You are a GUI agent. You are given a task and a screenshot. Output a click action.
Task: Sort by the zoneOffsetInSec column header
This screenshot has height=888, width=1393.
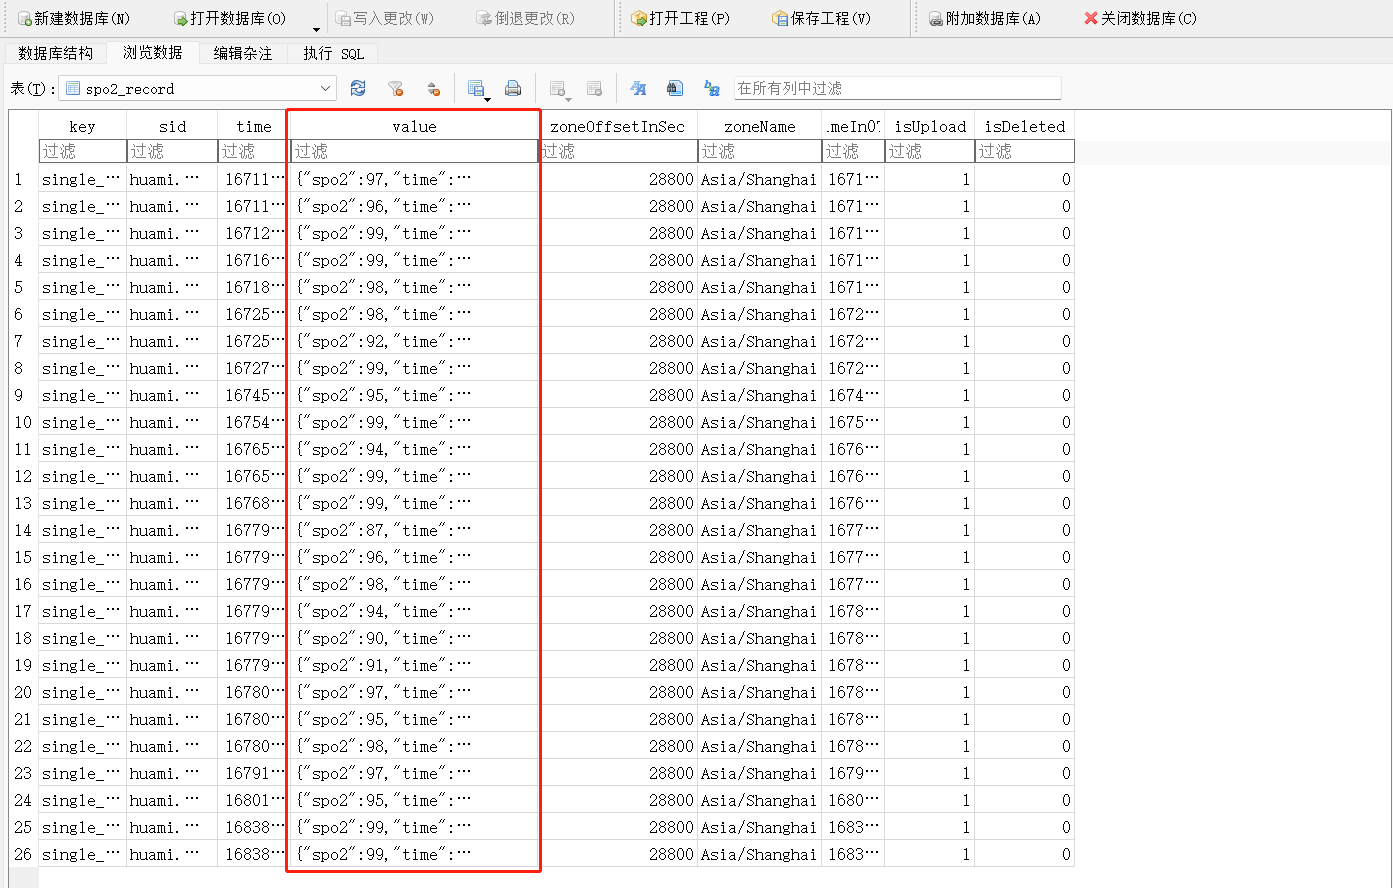click(x=618, y=126)
